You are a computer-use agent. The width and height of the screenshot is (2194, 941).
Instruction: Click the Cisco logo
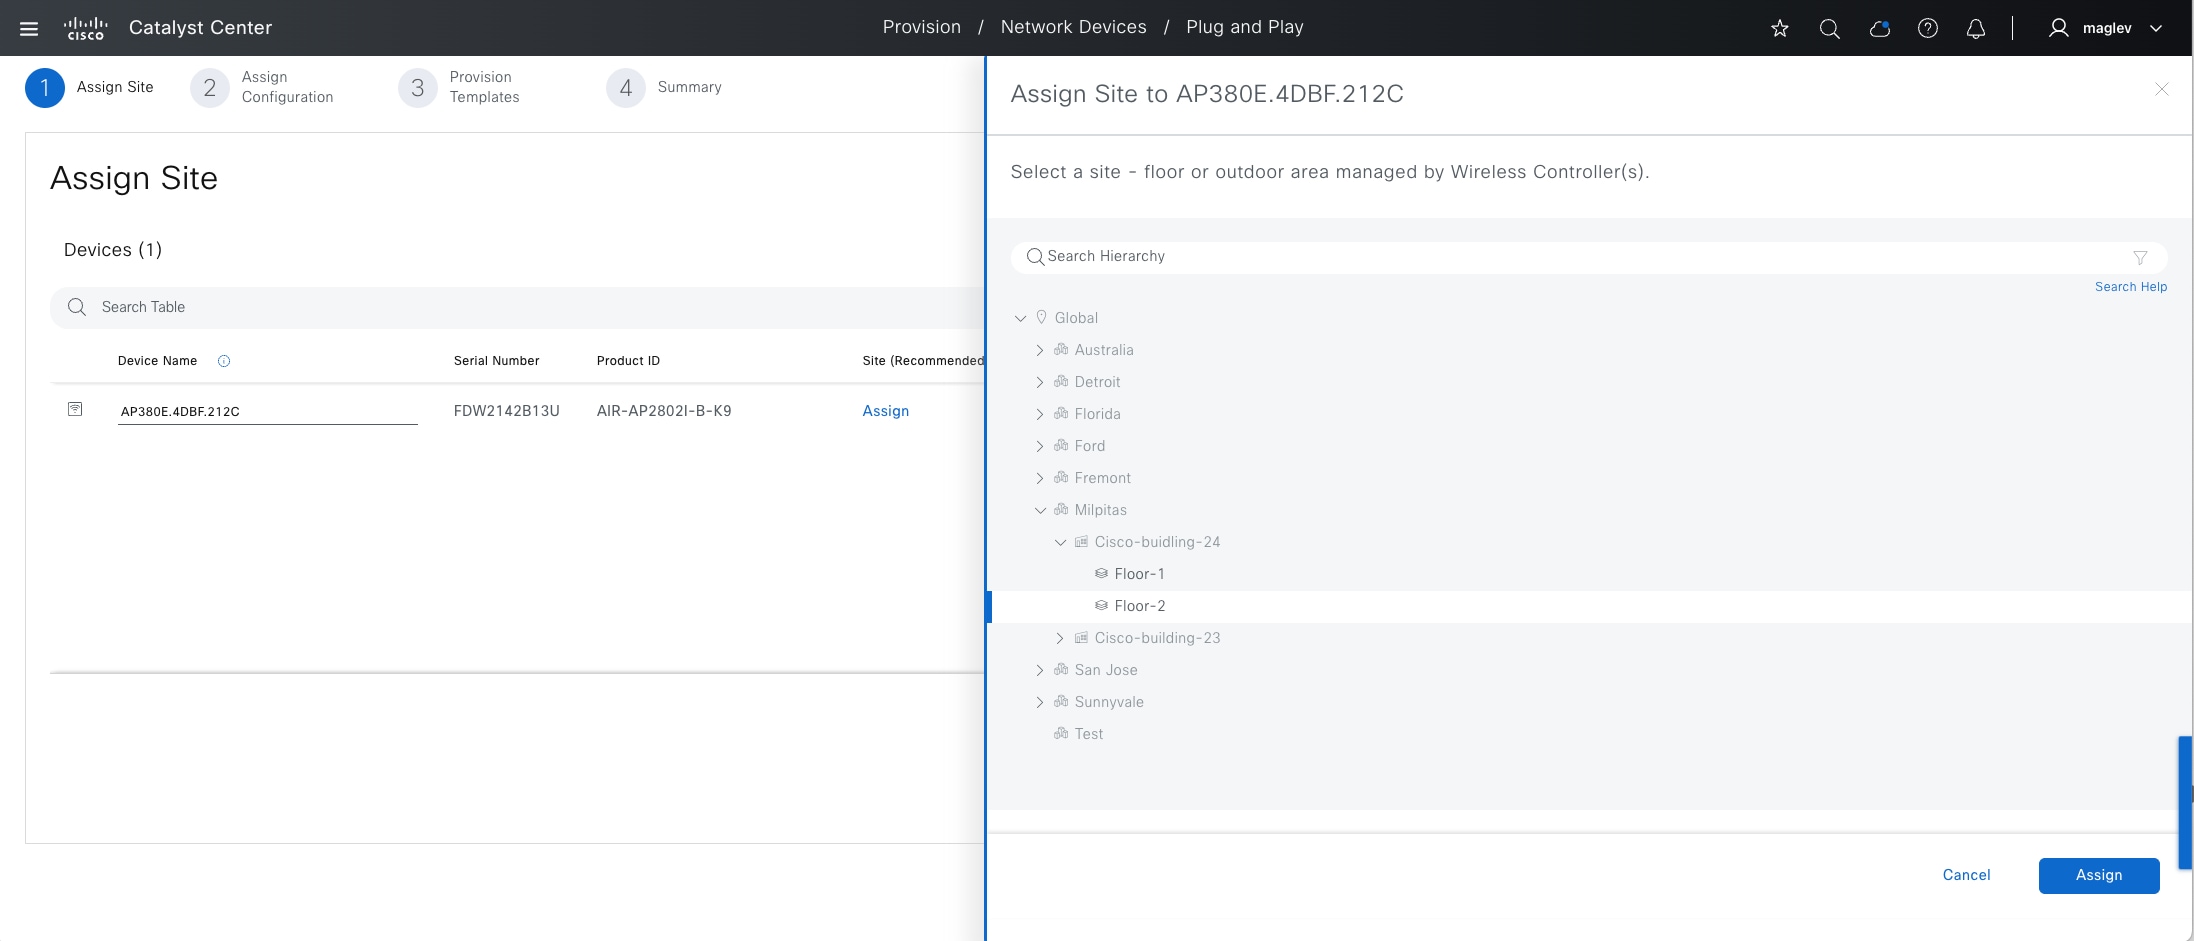coord(86,28)
